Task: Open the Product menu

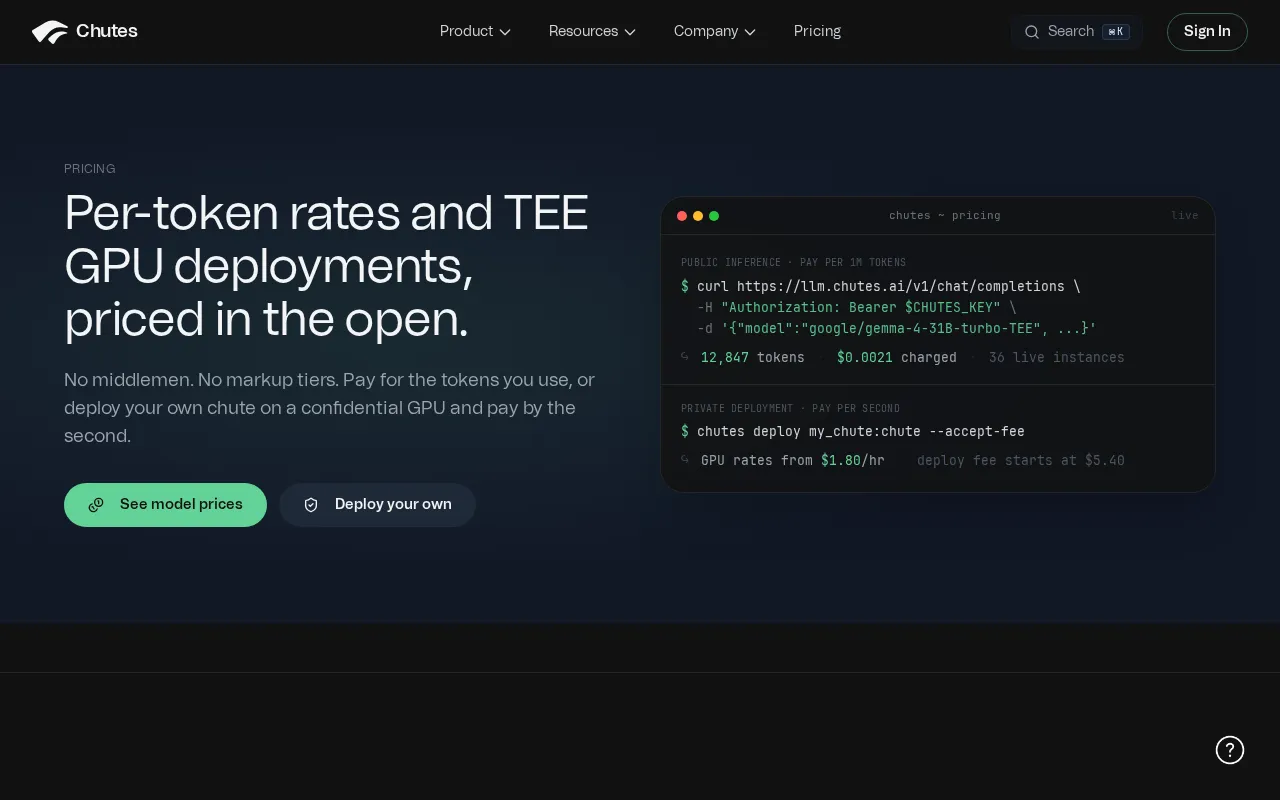Action: pos(476,31)
